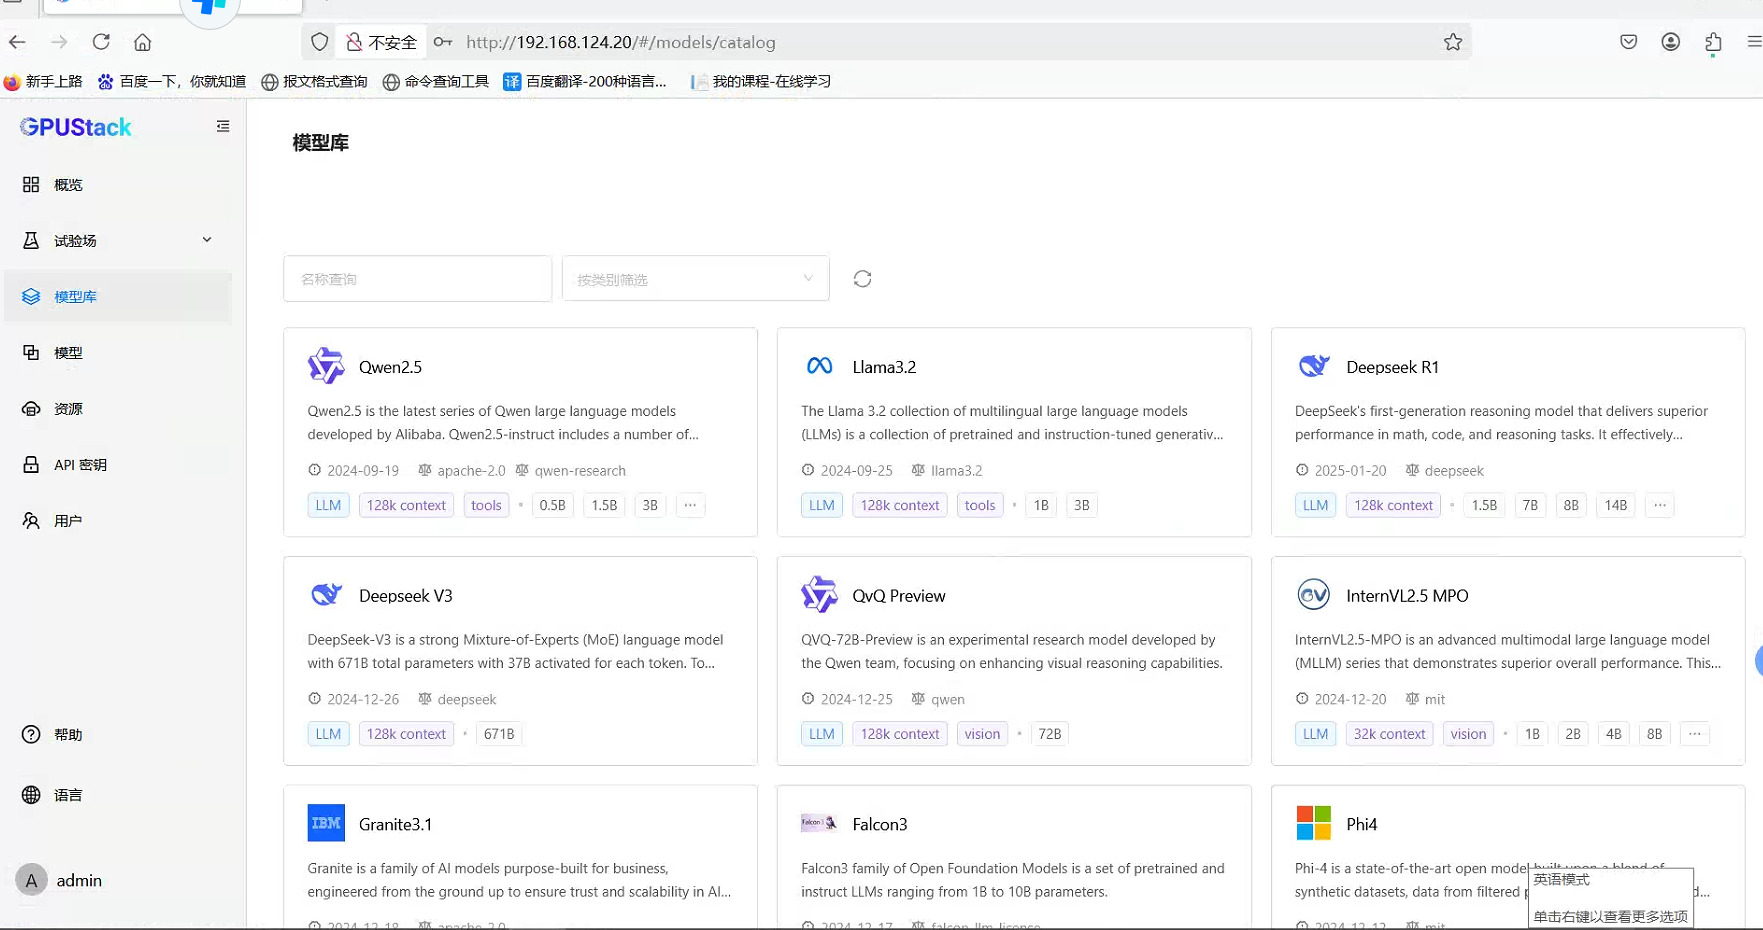Open the Deepseek R1 card title
The image size is (1763, 930).
tap(1392, 367)
